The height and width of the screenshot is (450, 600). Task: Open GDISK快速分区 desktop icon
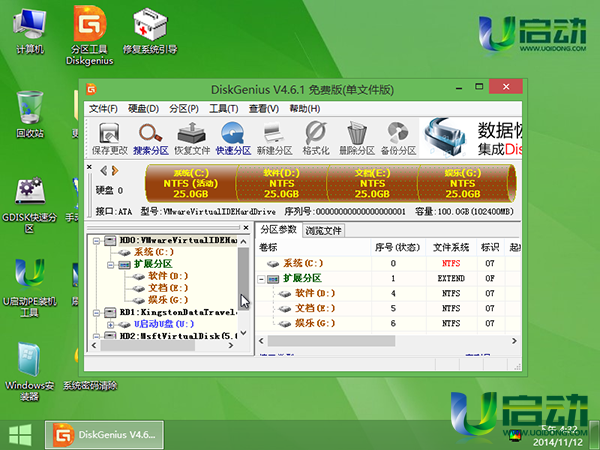(30, 205)
